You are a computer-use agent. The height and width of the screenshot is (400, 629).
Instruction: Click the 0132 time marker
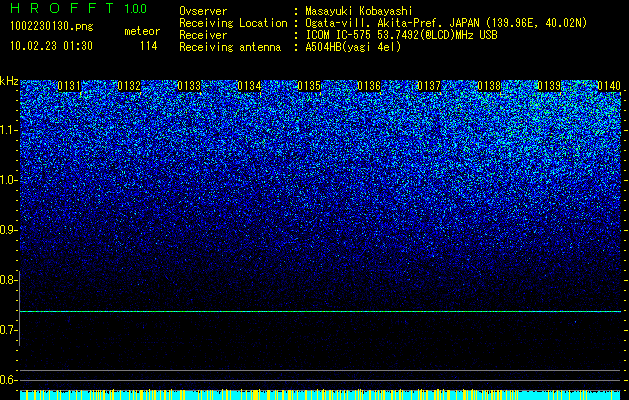(x=129, y=86)
